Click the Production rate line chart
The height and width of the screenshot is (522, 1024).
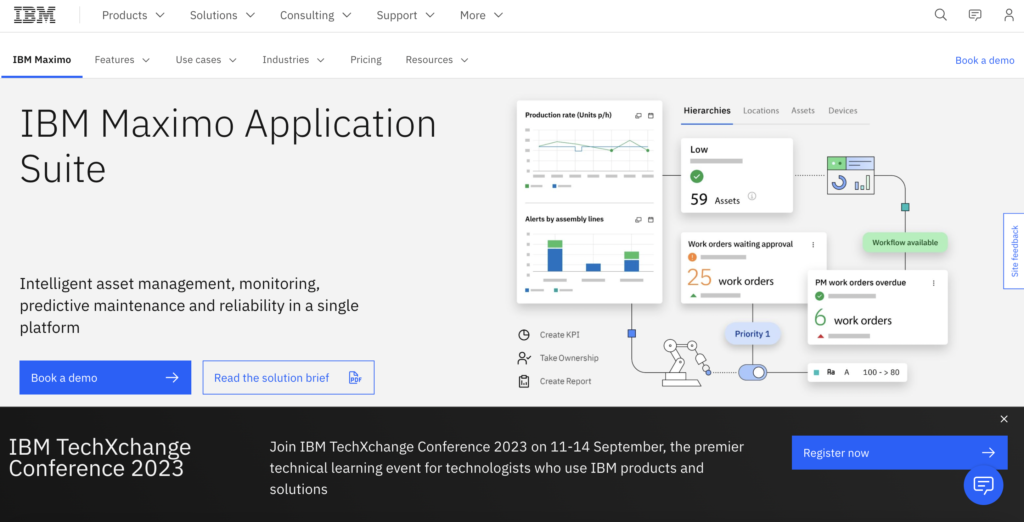590,152
